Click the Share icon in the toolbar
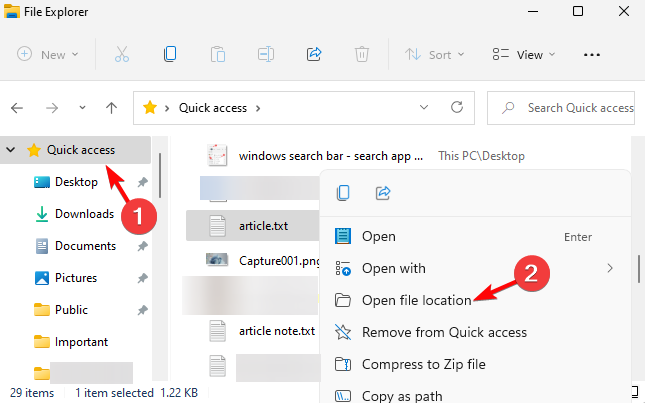Screen dimensions: 645x403 click(x=314, y=54)
